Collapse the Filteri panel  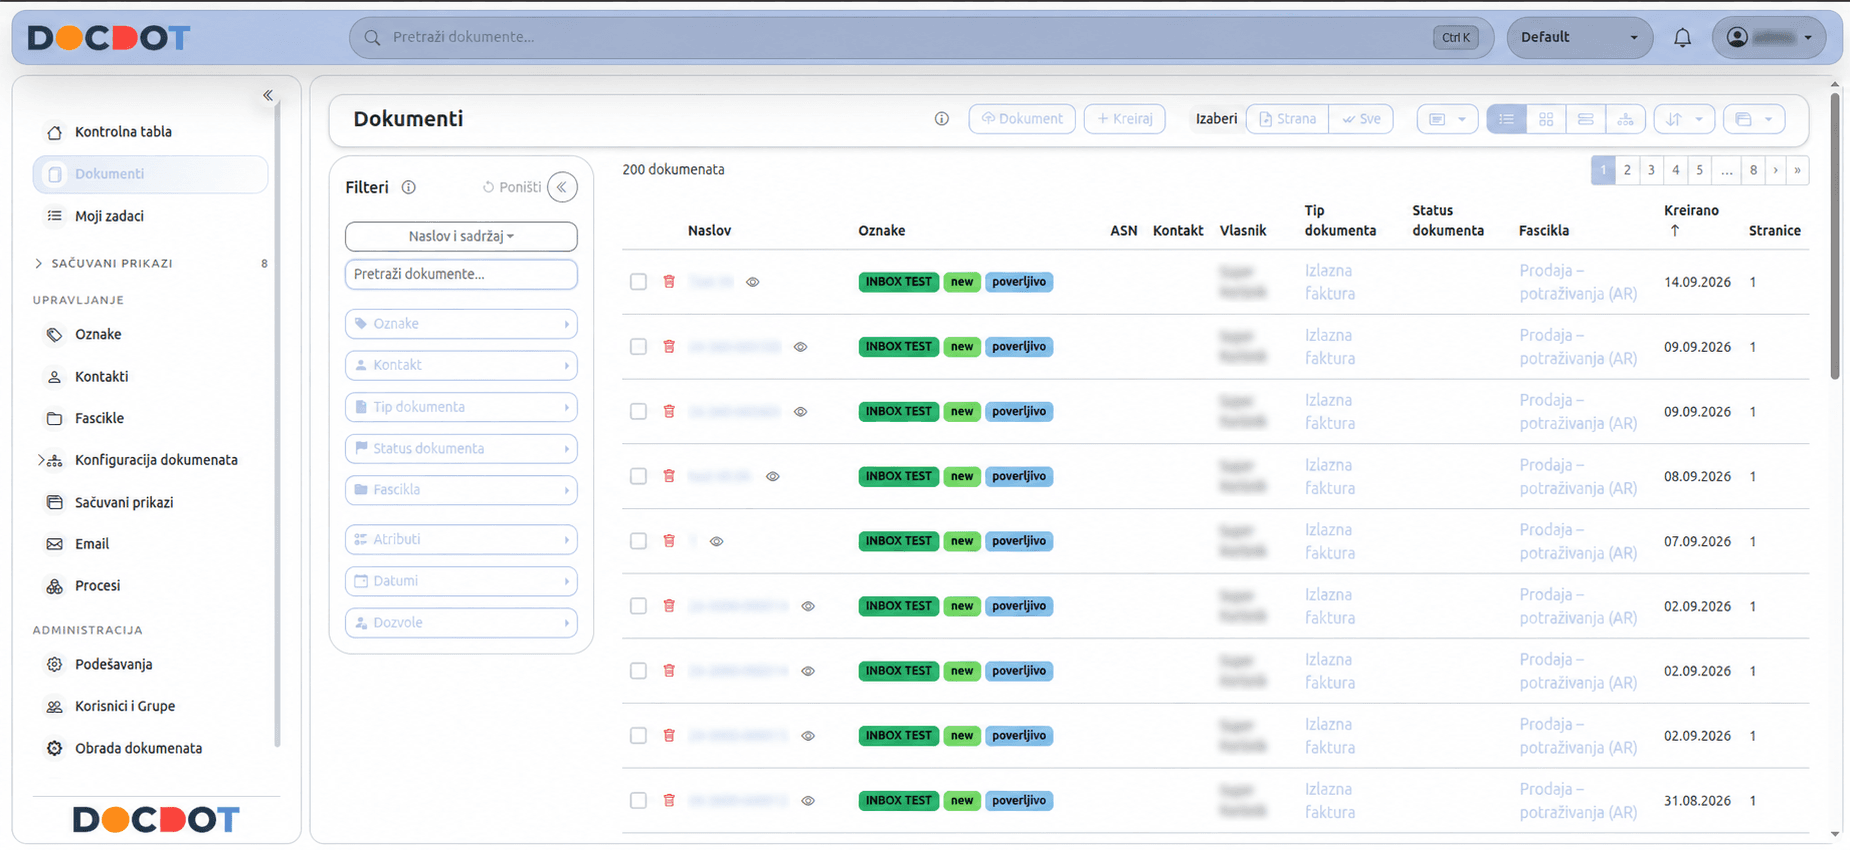[563, 188]
